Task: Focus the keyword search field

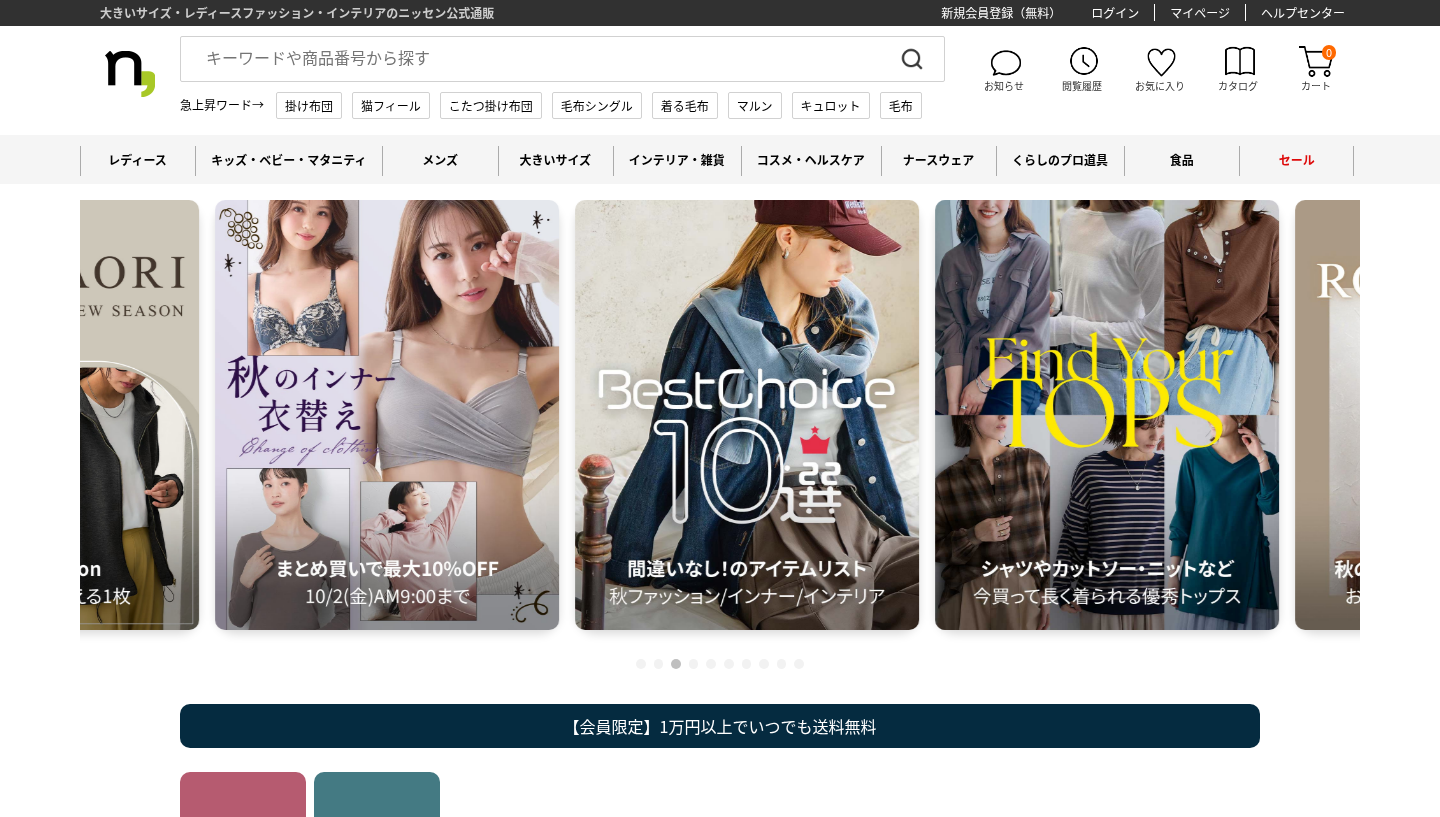Action: (x=562, y=59)
